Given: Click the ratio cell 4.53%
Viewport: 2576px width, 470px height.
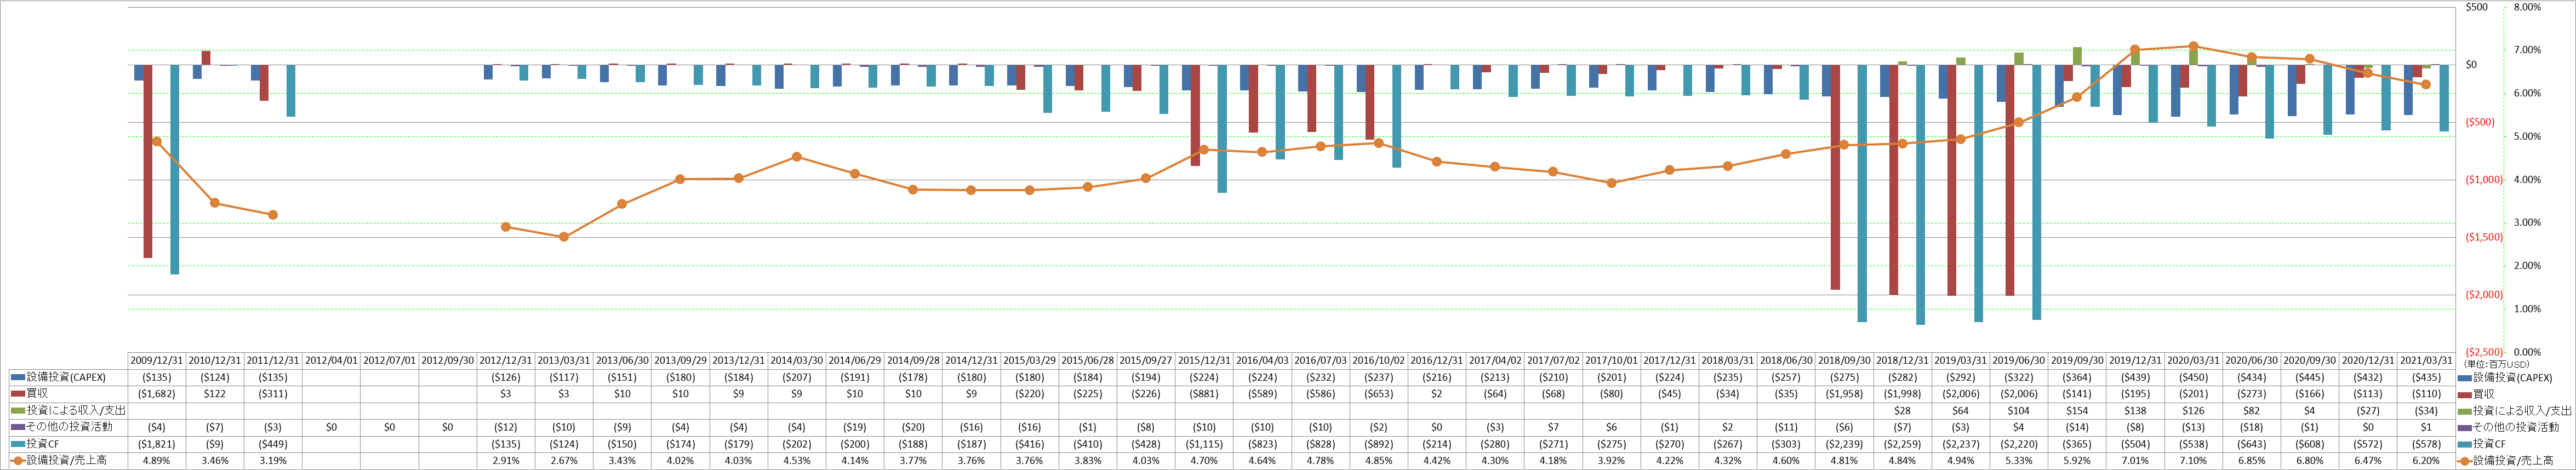Looking at the screenshot, I should pyautogui.click(x=797, y=461).
